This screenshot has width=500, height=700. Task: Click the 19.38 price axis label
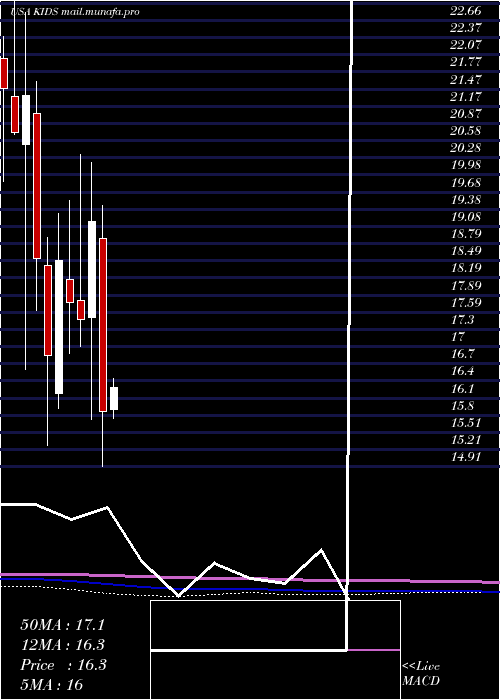click(465, 200)
